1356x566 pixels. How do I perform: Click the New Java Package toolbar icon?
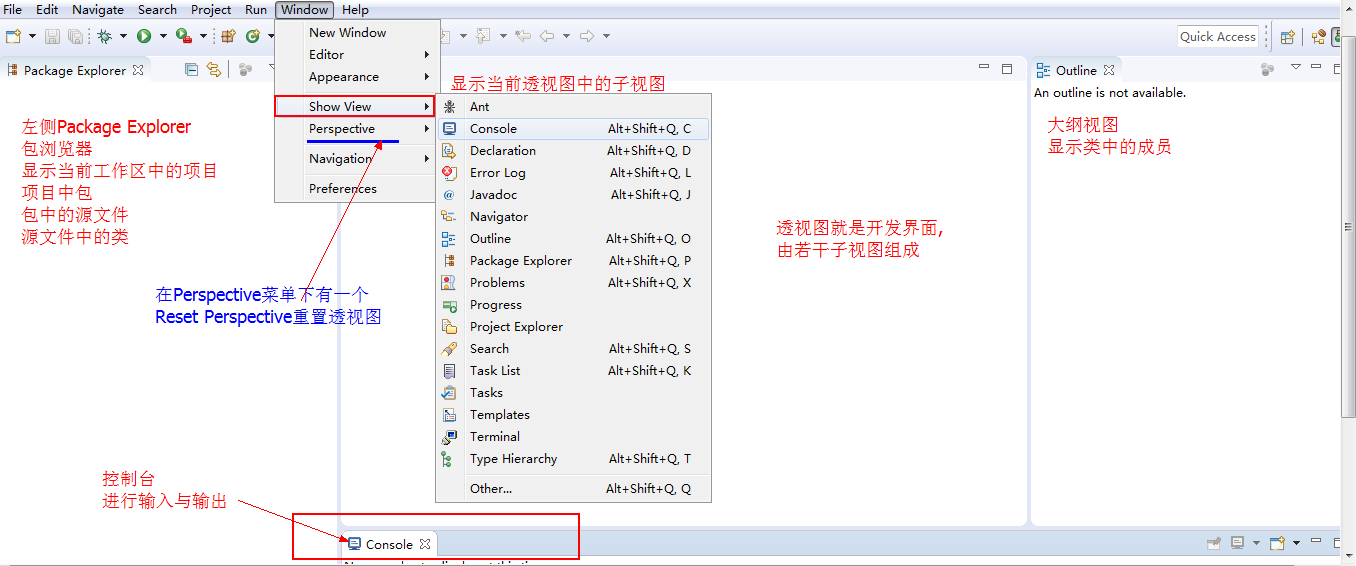228,36
